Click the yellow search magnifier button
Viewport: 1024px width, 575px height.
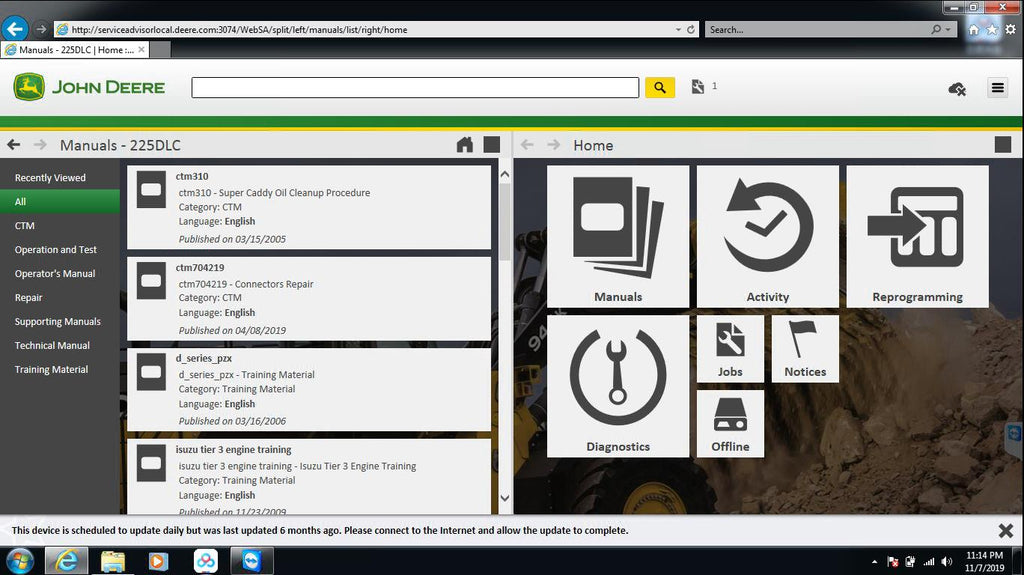659,88
